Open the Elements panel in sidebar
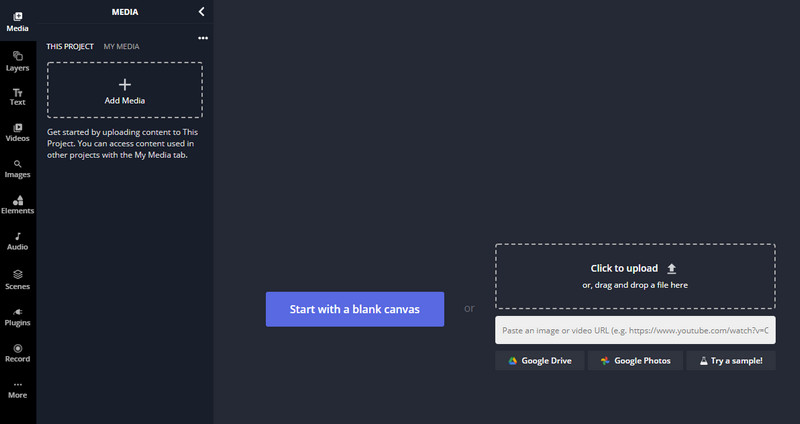Image resolution: width=800 pixels, height=424 pixels. (x=17, y=205)
